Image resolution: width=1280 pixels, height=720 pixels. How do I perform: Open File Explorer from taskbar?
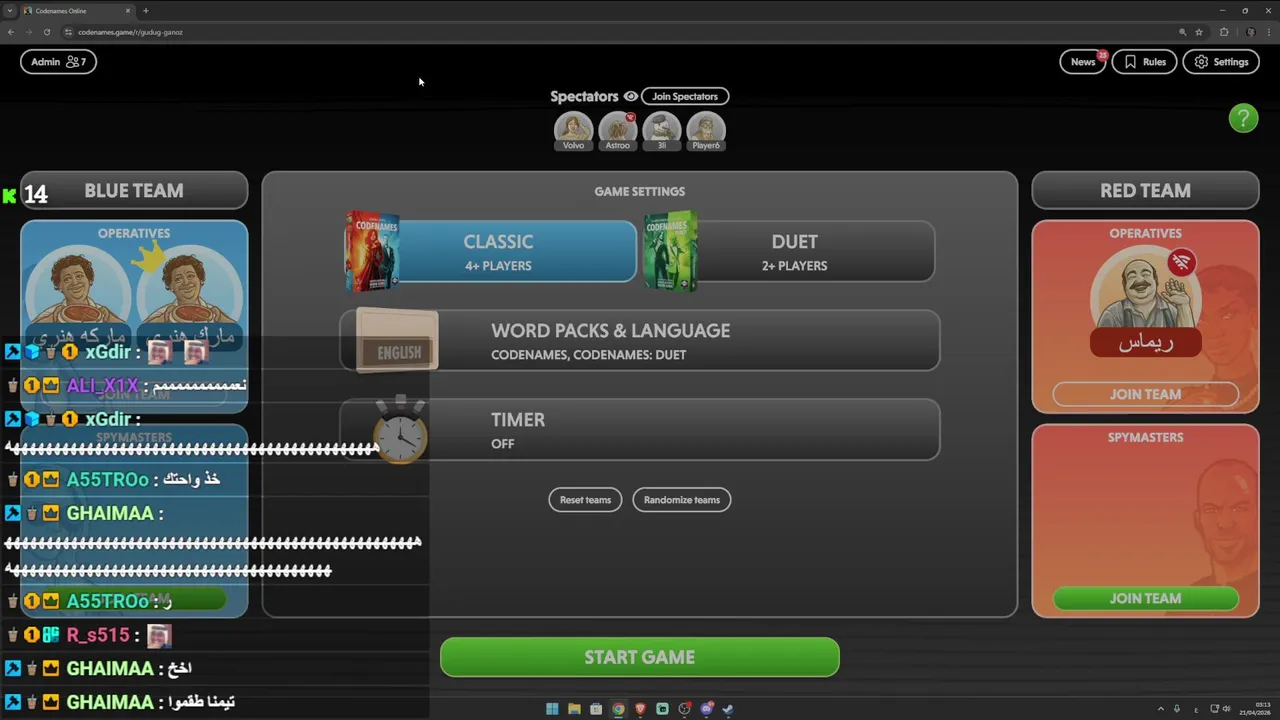574,709
